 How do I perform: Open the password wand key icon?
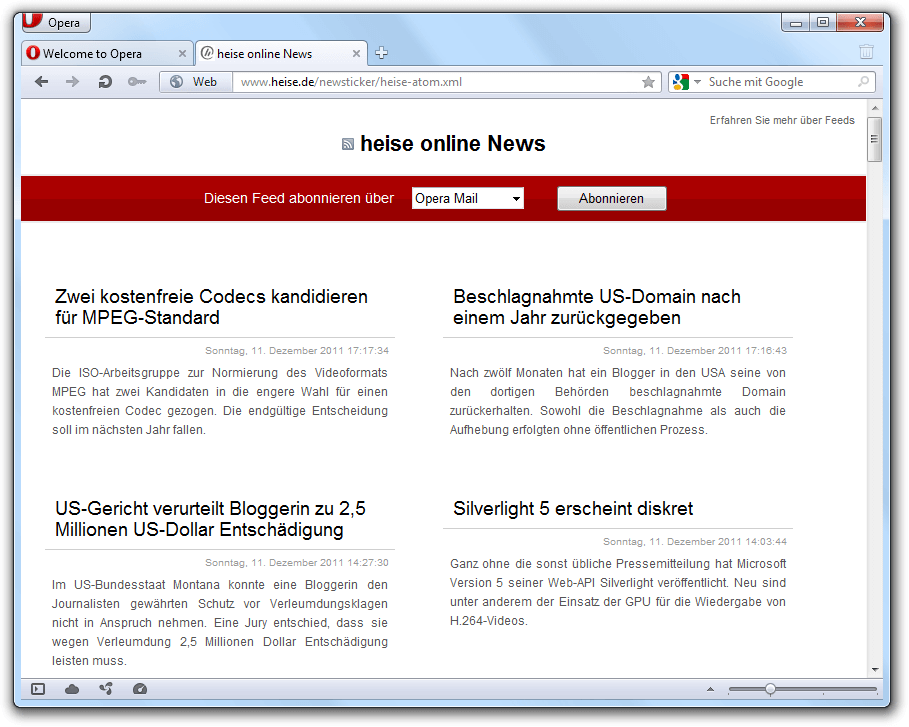coord(137,82)
